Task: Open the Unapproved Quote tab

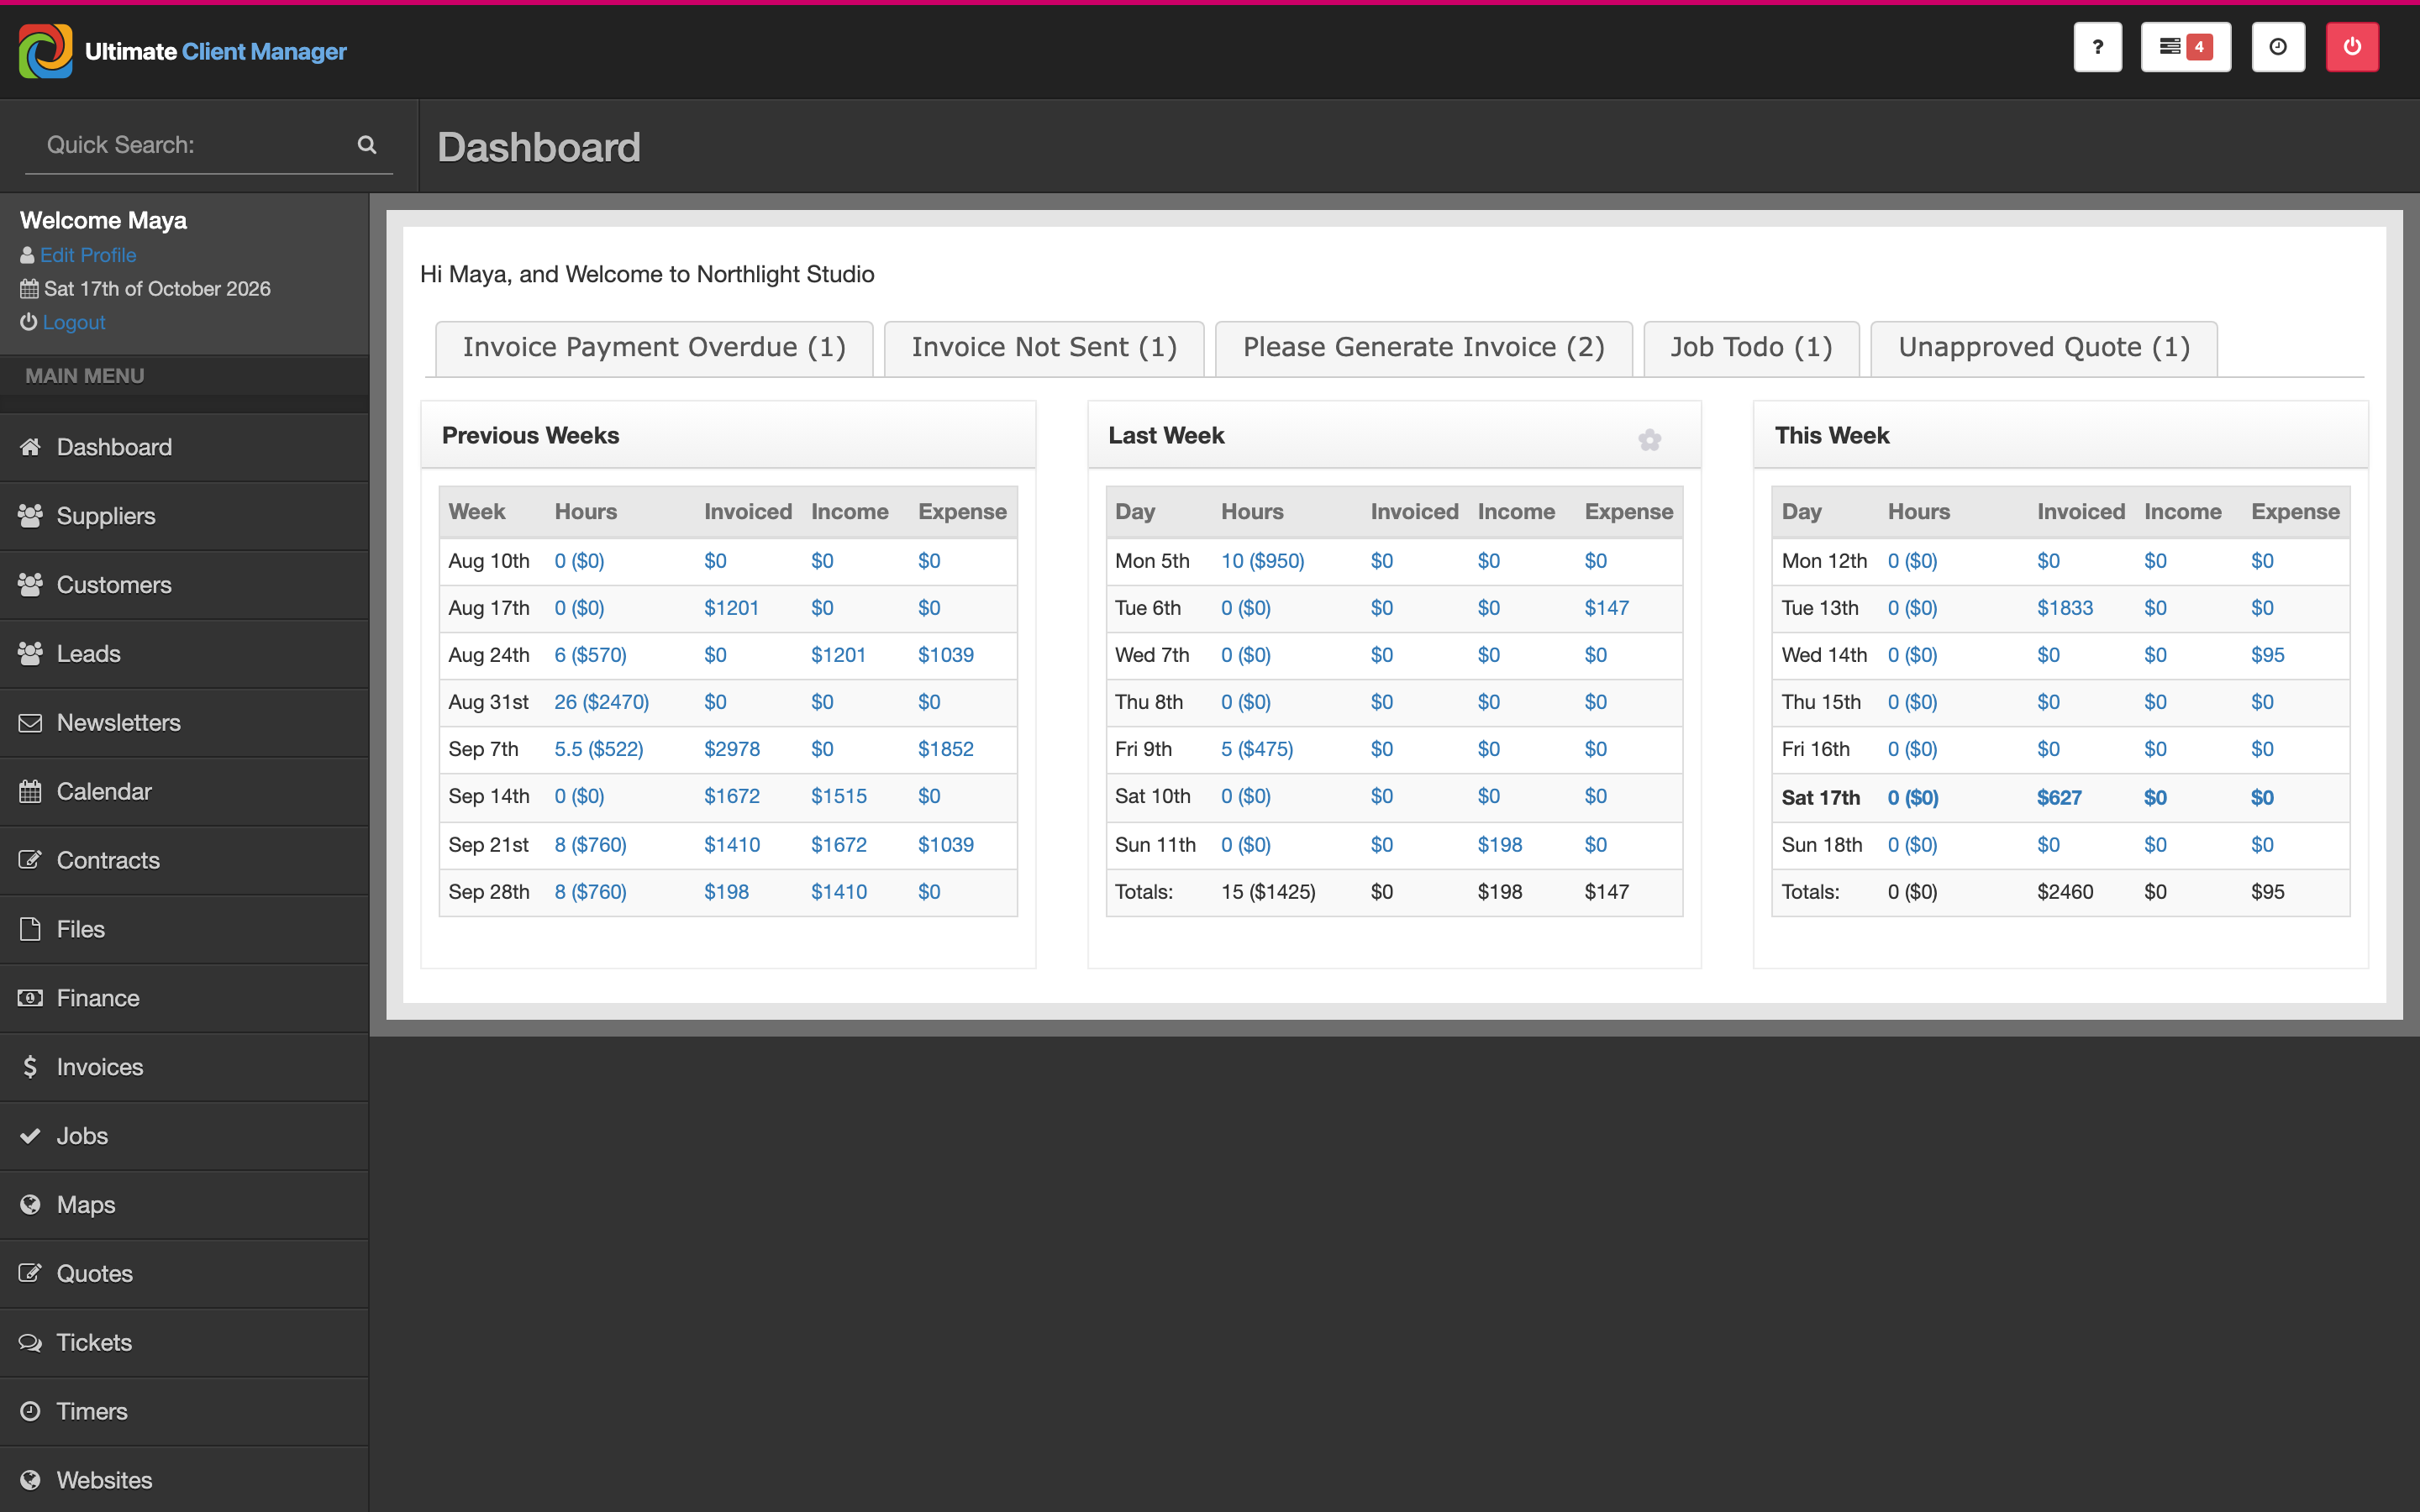Action: coord(2044,348)
